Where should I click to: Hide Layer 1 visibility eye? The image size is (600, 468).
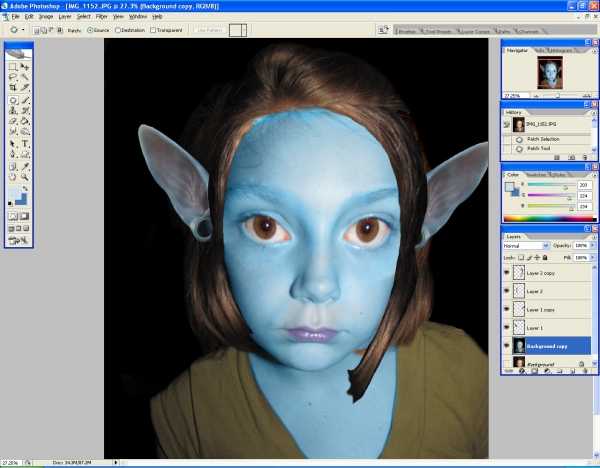507,328
